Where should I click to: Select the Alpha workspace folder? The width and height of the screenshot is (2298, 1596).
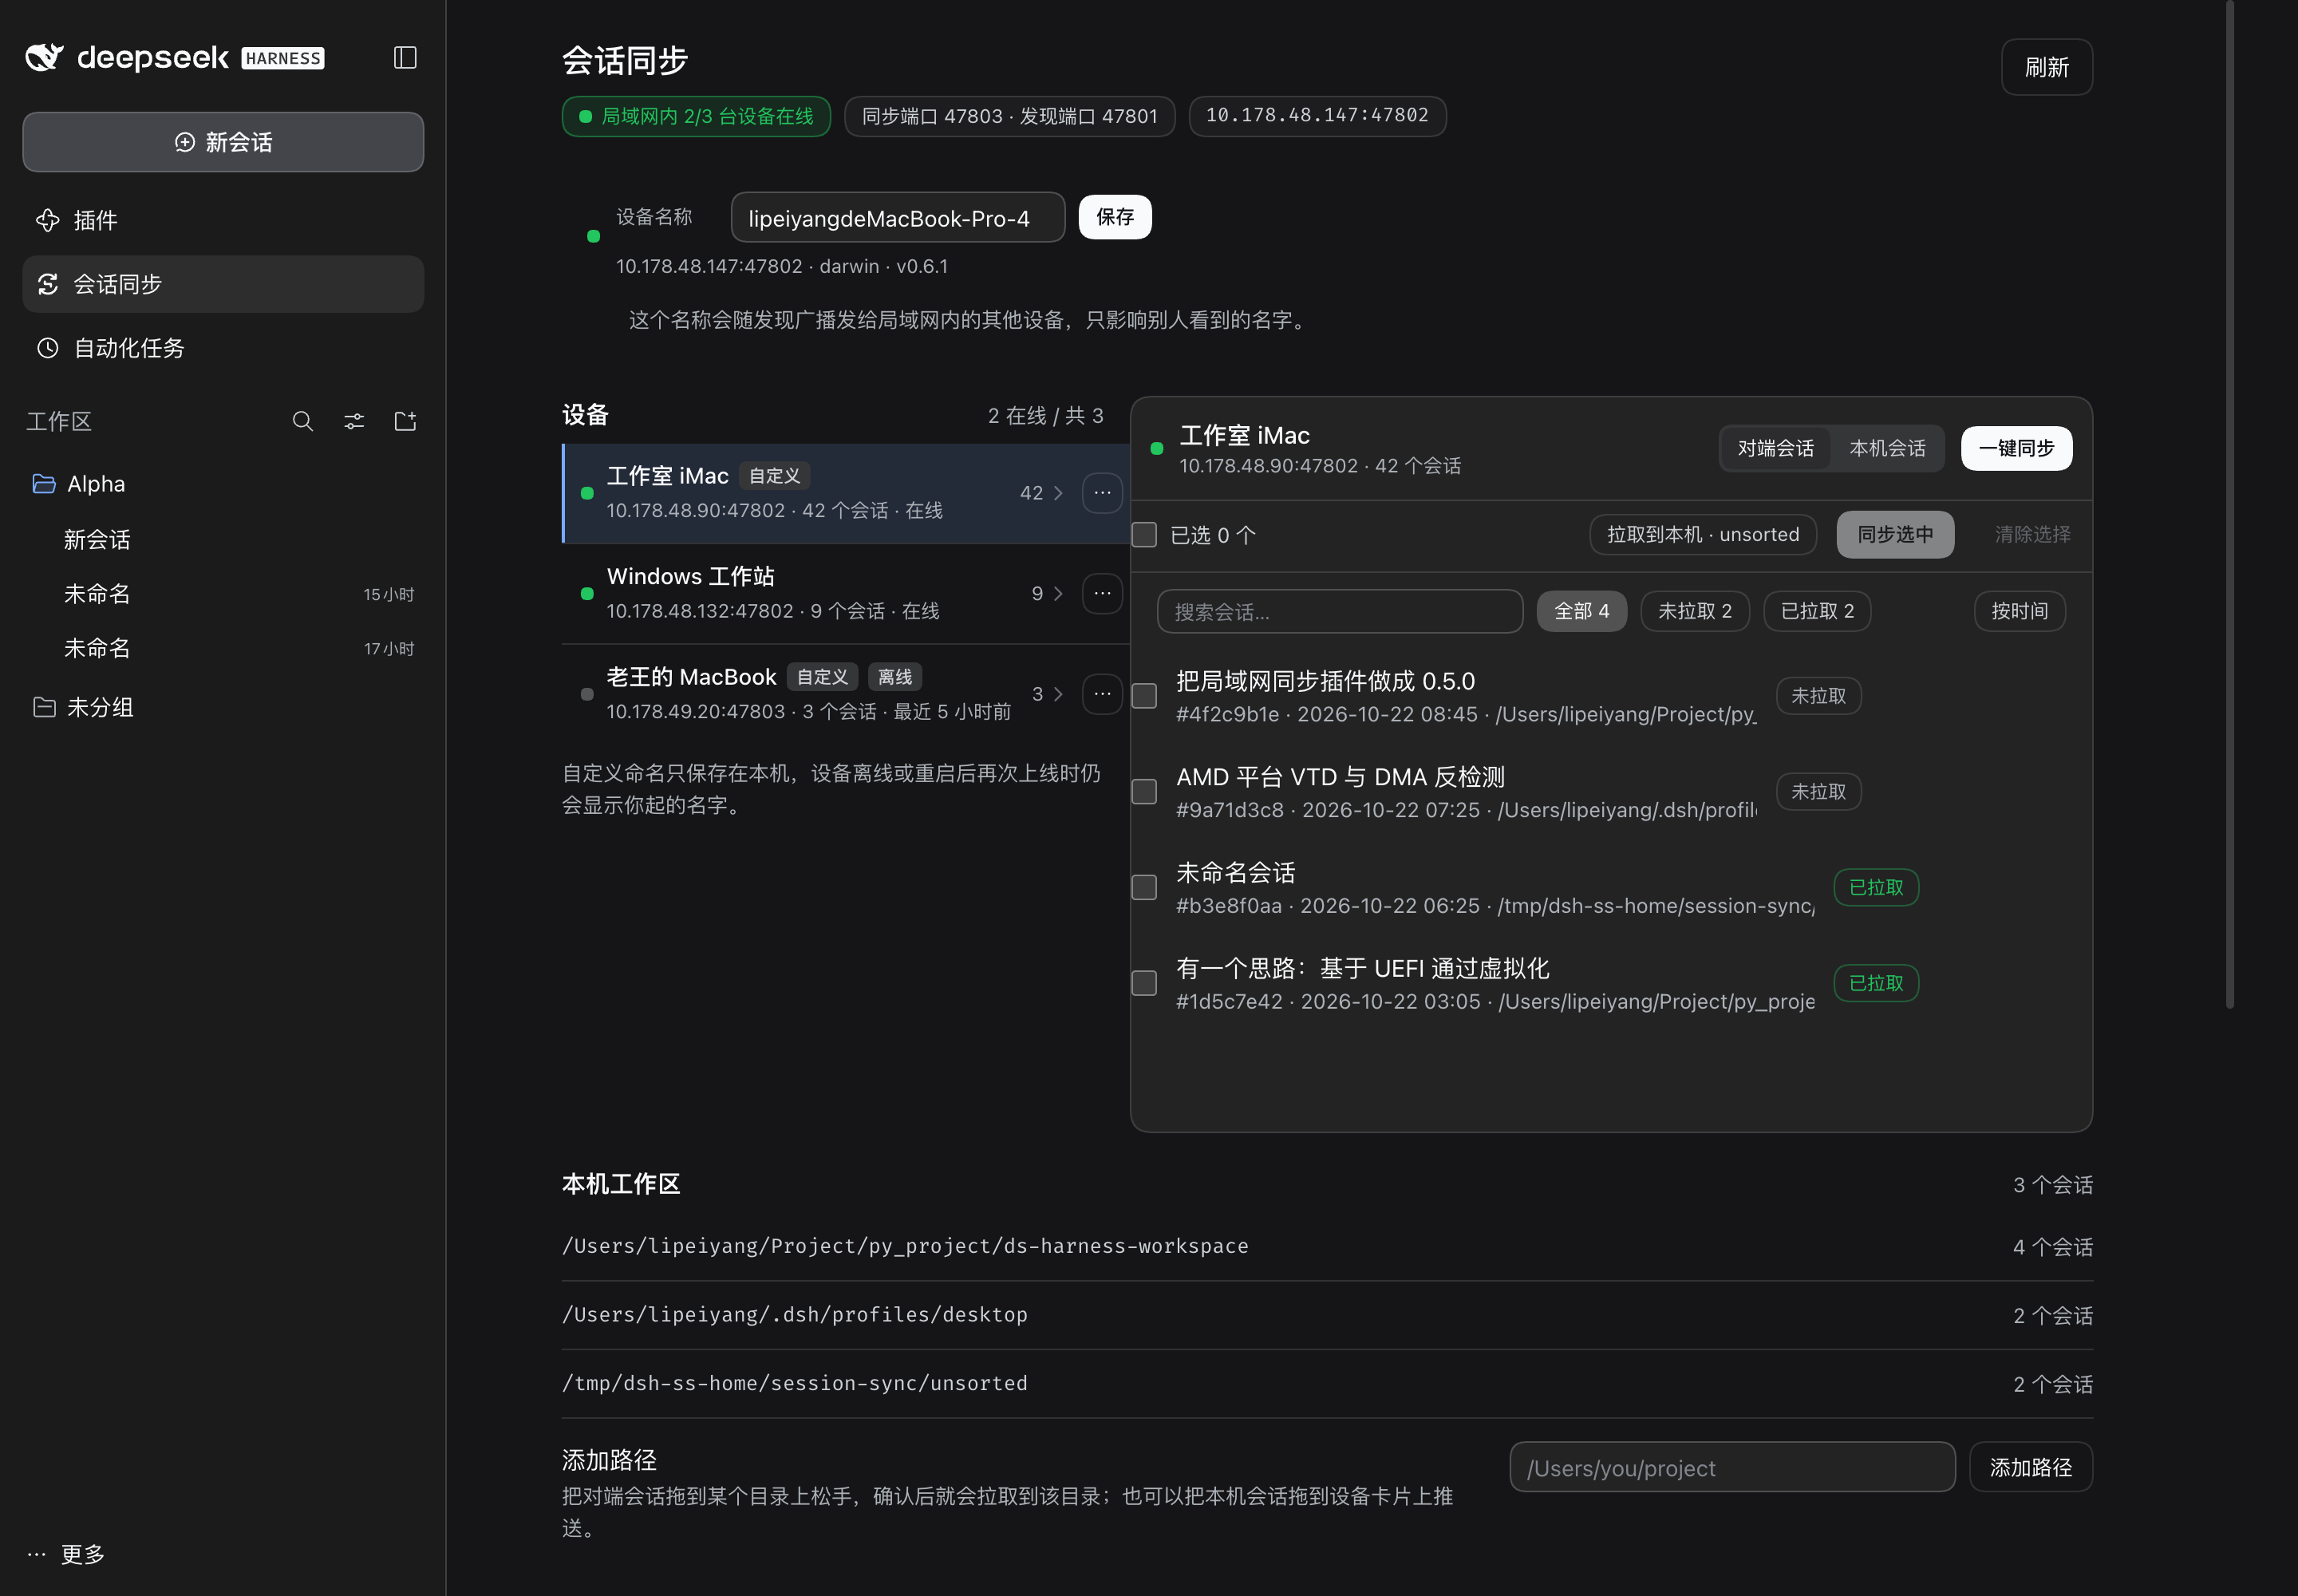tap(223, 484)
